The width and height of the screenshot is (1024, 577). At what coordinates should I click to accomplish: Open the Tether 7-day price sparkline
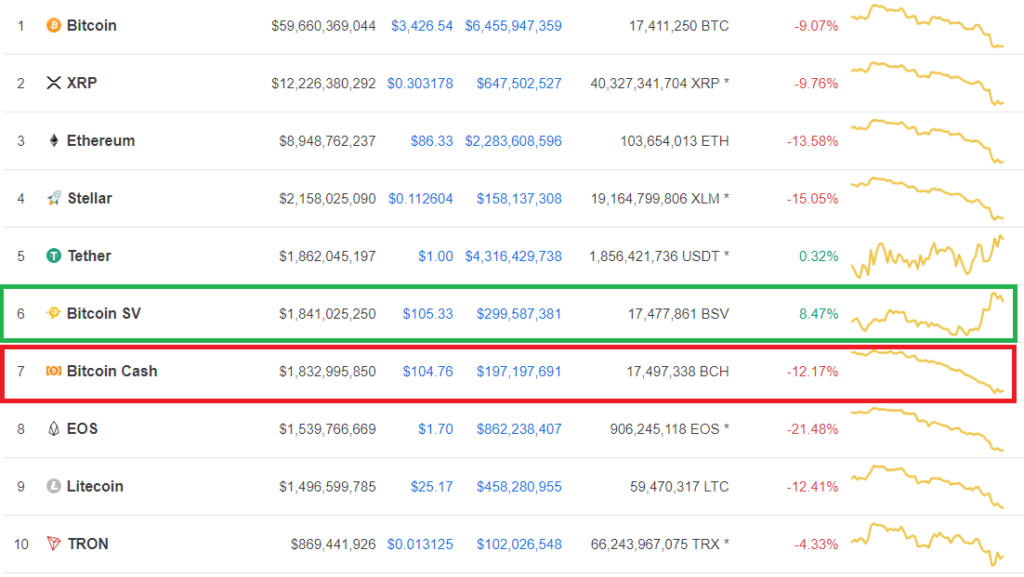point(927,256)
